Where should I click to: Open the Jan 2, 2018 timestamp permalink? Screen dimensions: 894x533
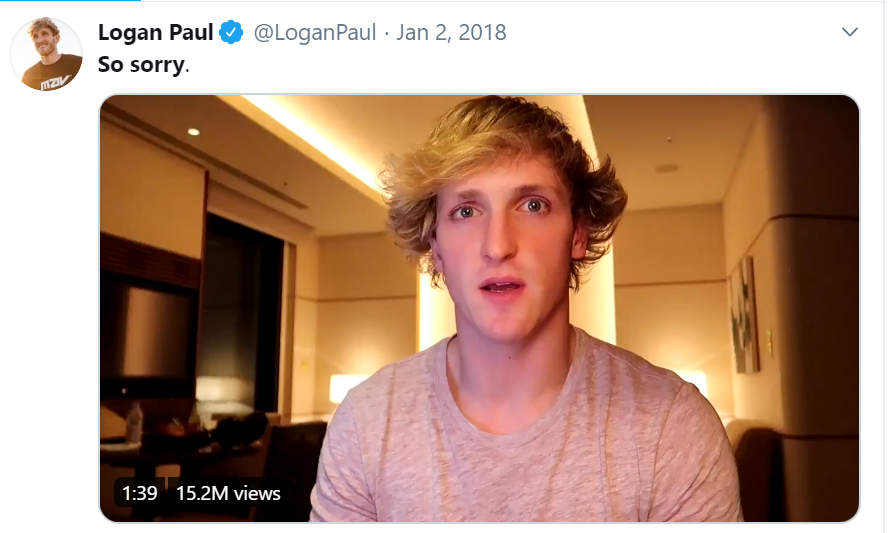point(451,32)
